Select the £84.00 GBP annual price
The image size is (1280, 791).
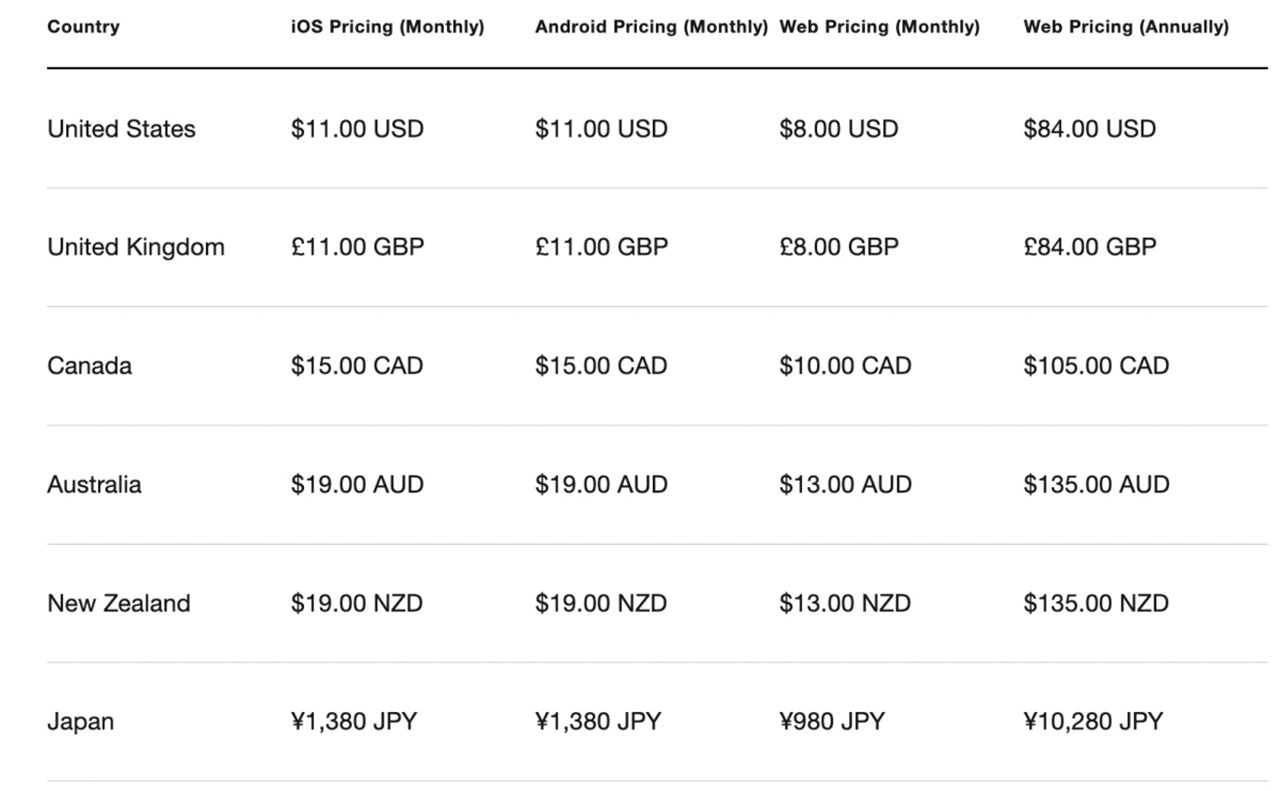(1089, 247)
